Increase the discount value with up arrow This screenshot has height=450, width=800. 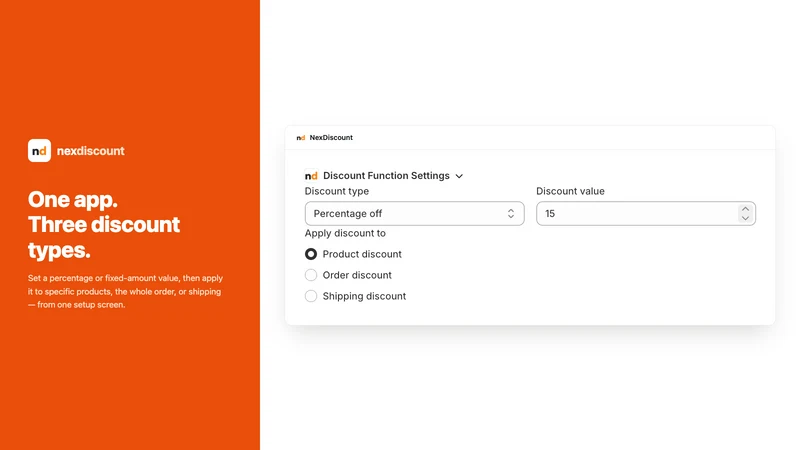745,209
